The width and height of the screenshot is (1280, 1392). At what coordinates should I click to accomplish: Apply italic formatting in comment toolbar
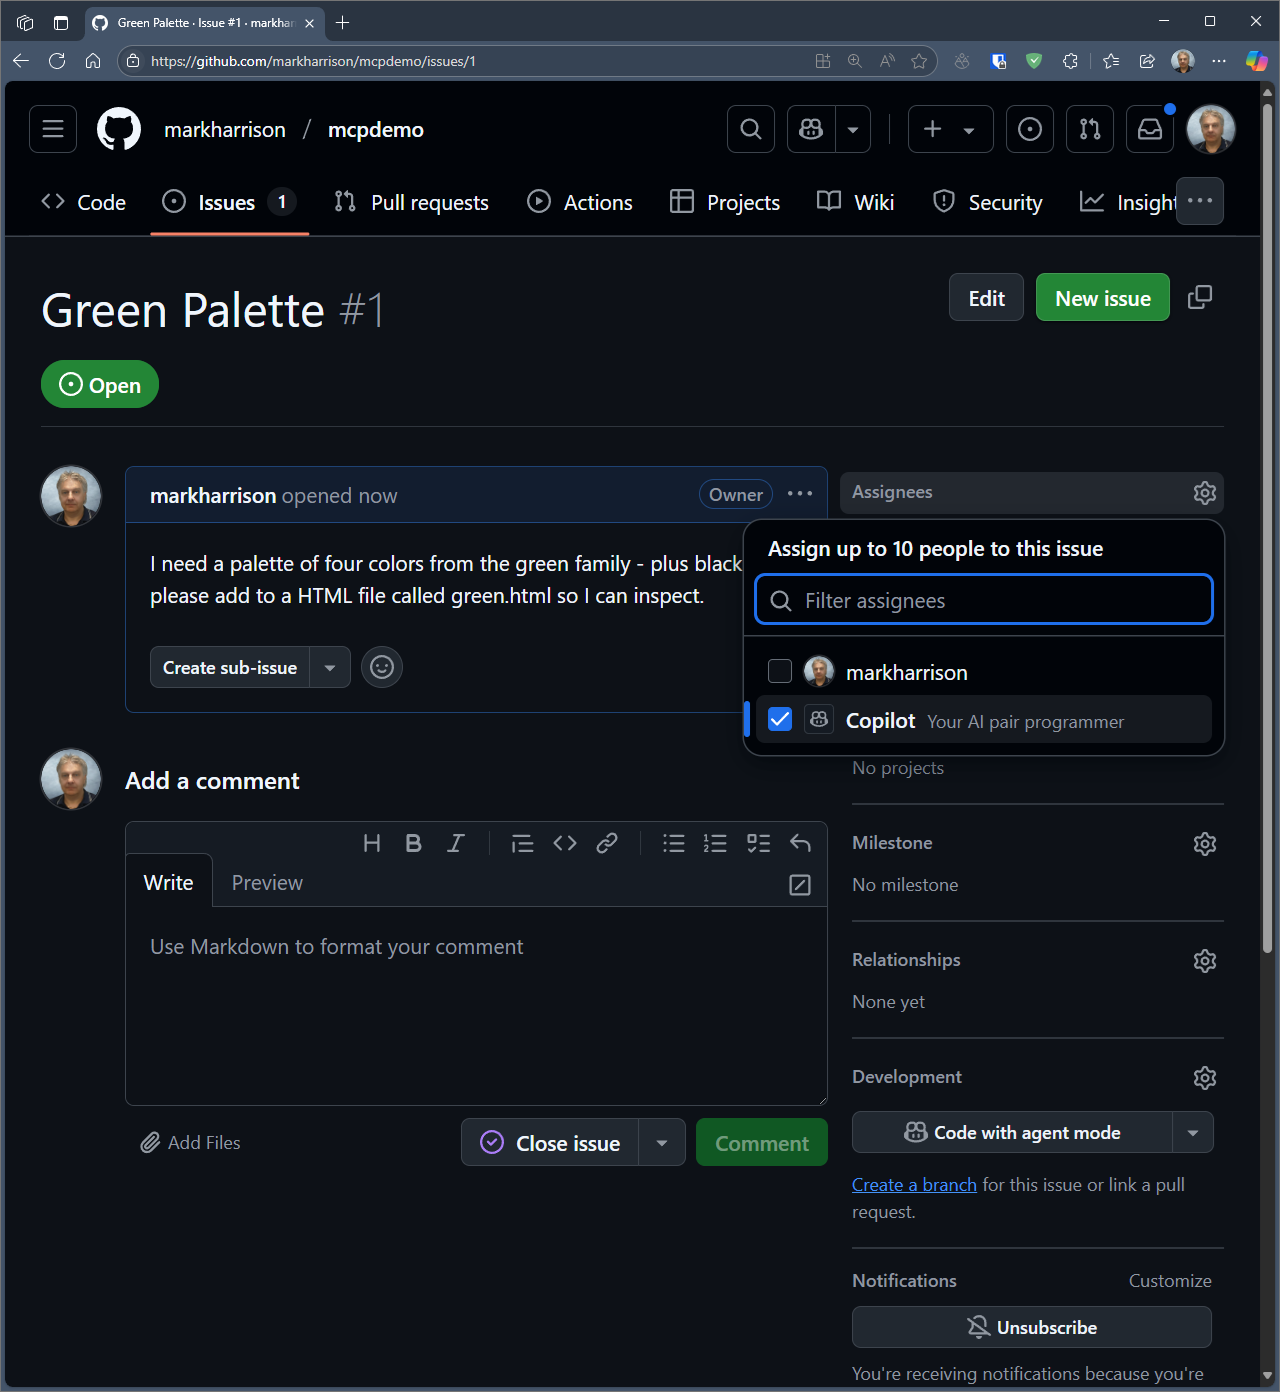point(456,843)
